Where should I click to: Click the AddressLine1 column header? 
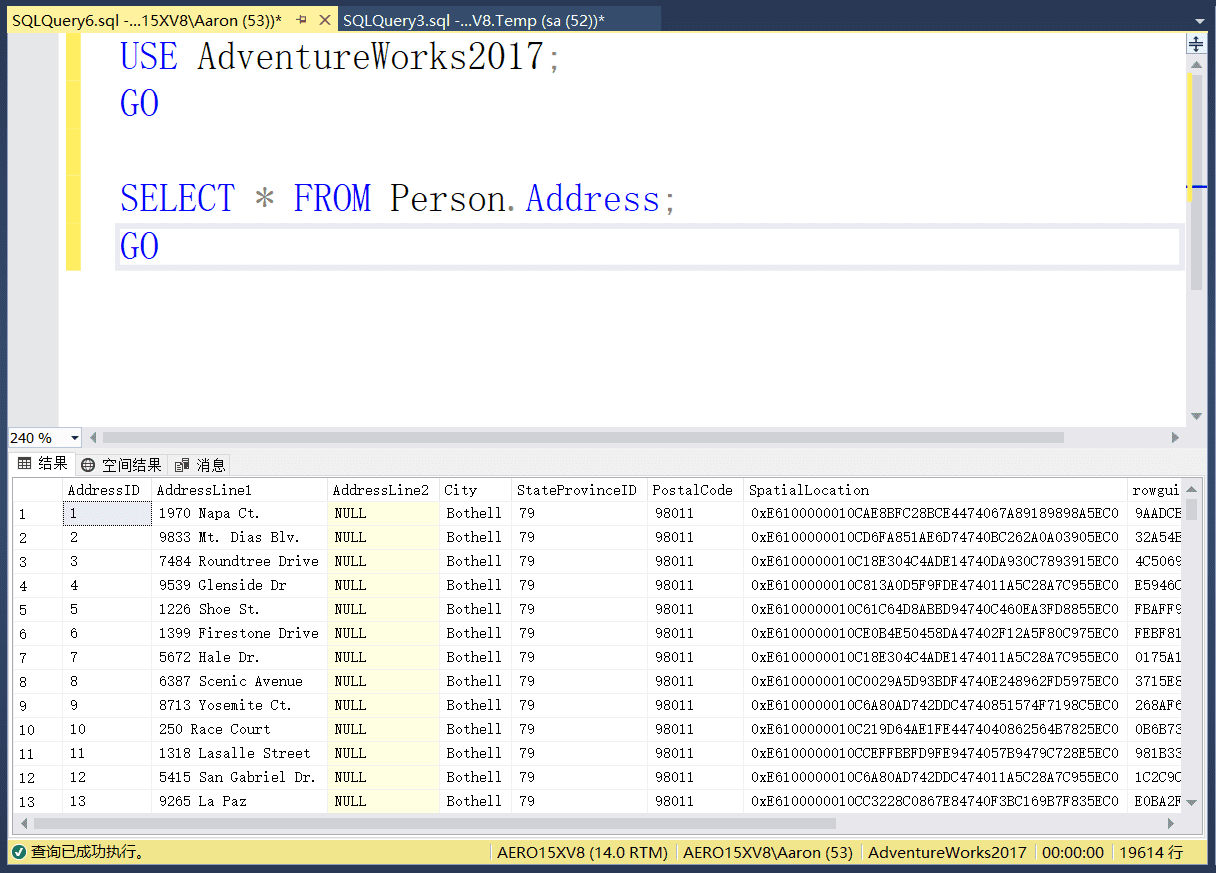[x=239, y=490]
